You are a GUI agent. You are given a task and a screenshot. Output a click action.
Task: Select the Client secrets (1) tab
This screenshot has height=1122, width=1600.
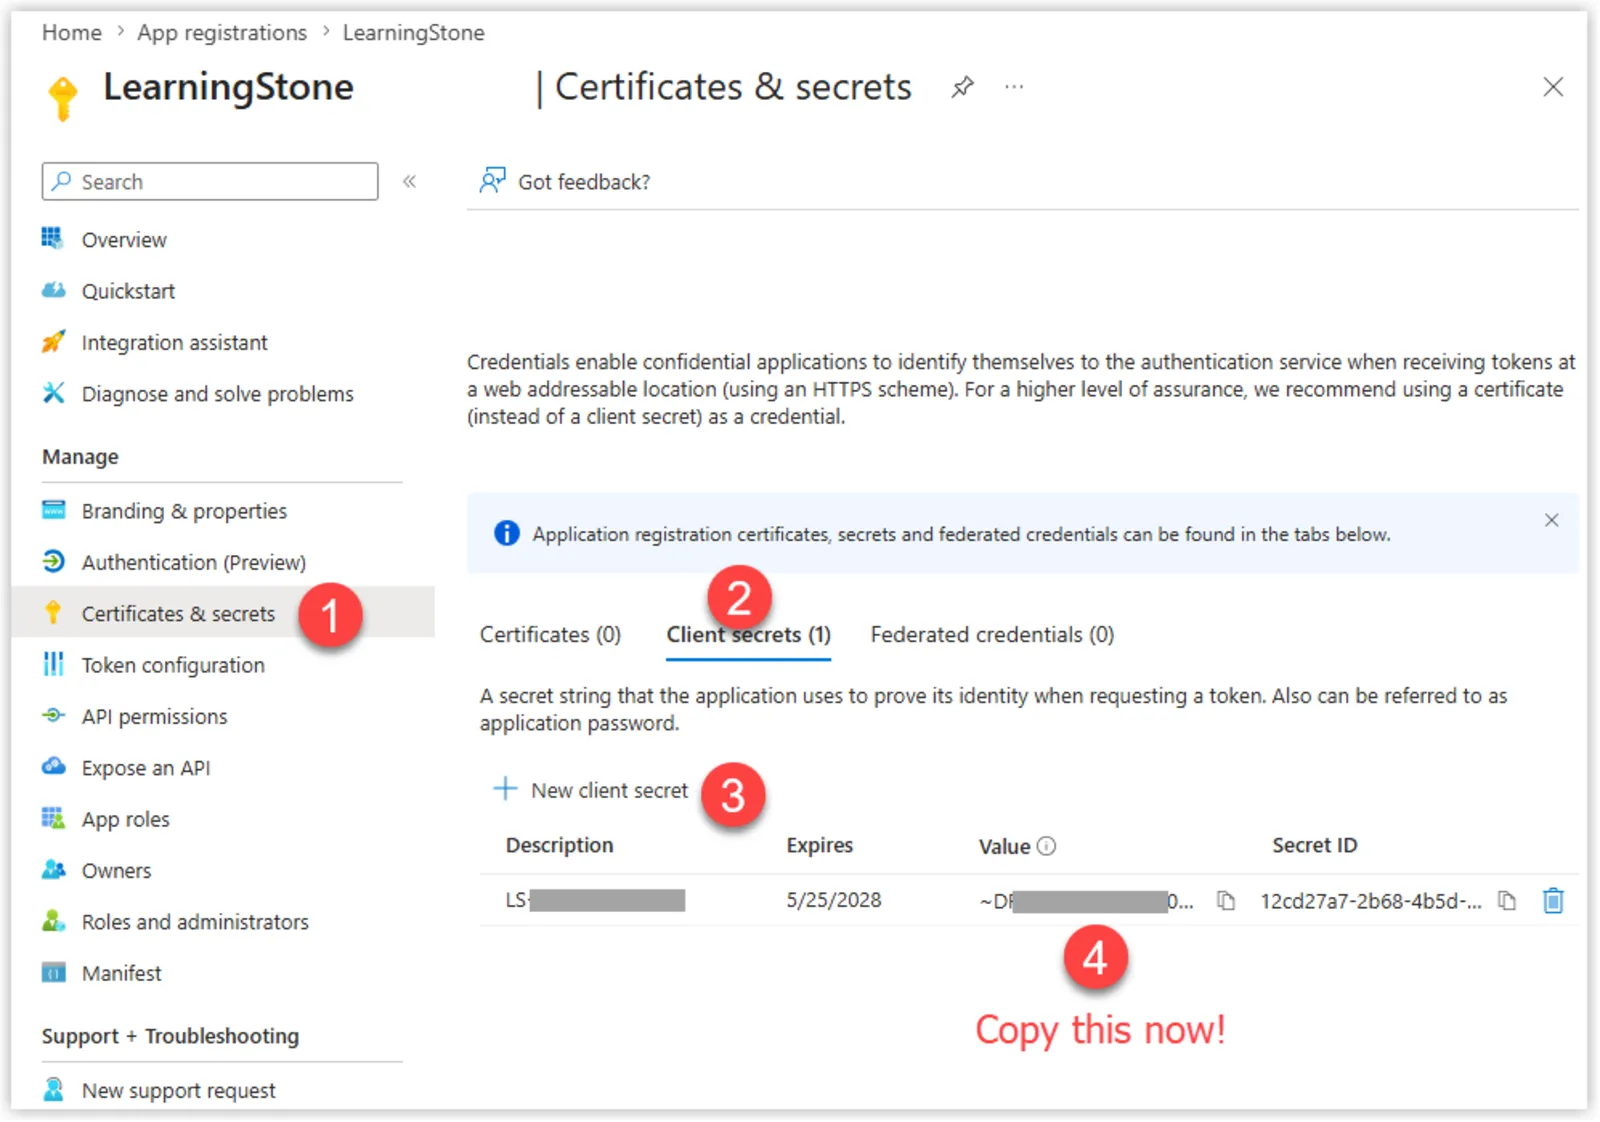748,635
